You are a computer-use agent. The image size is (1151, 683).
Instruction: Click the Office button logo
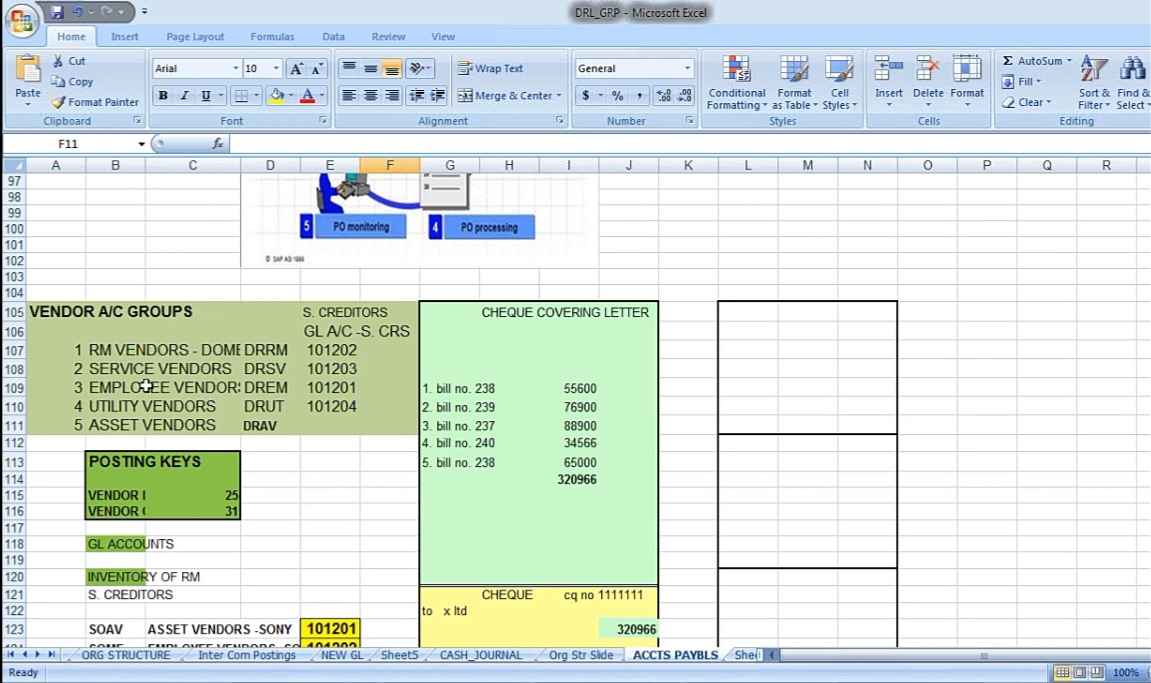(21, 19)
